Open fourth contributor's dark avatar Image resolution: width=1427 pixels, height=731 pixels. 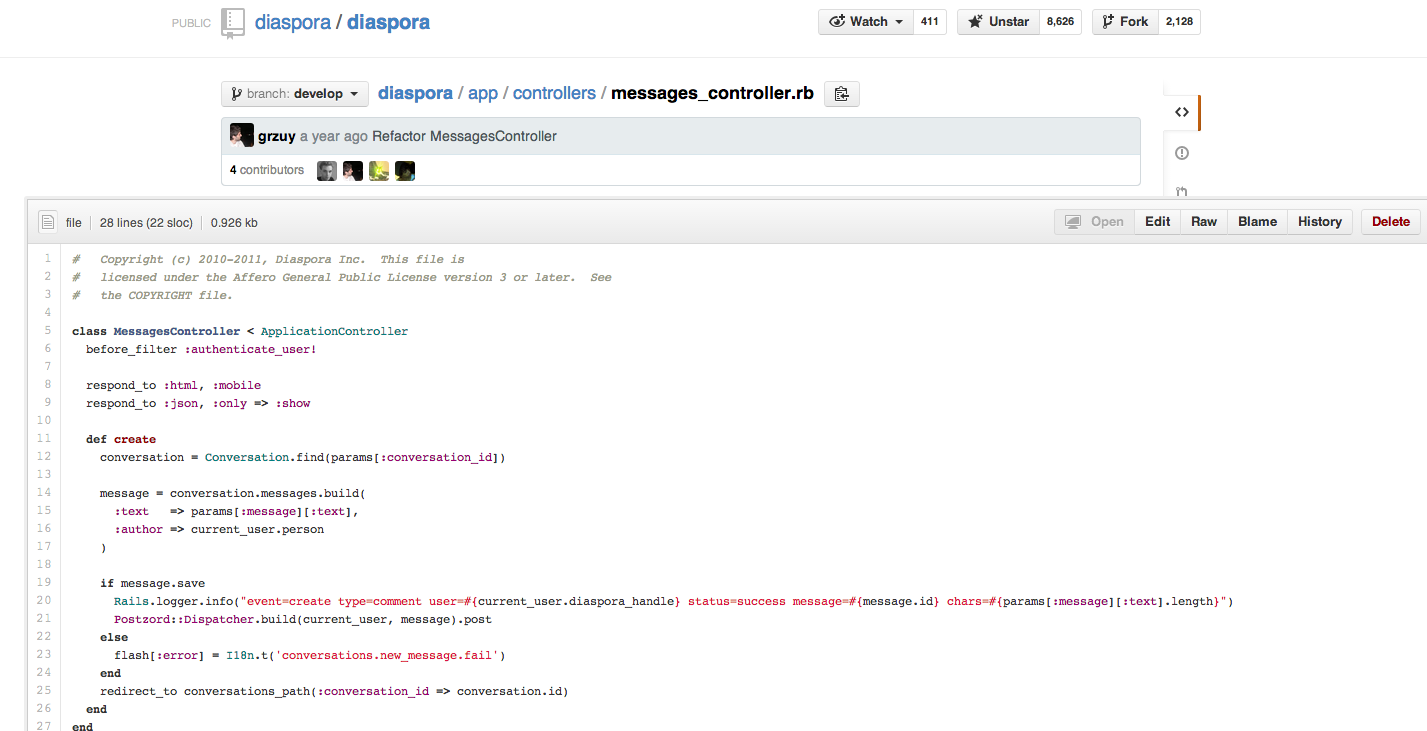(x=405, y=171)
